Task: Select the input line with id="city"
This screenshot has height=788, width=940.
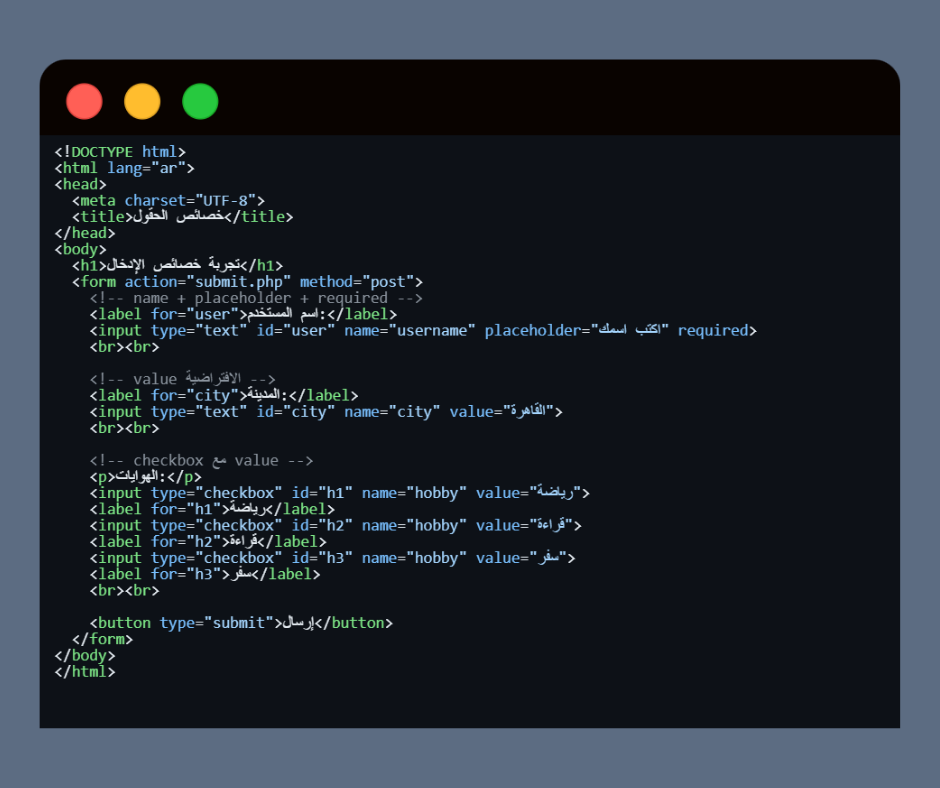Action: [326, 412]
